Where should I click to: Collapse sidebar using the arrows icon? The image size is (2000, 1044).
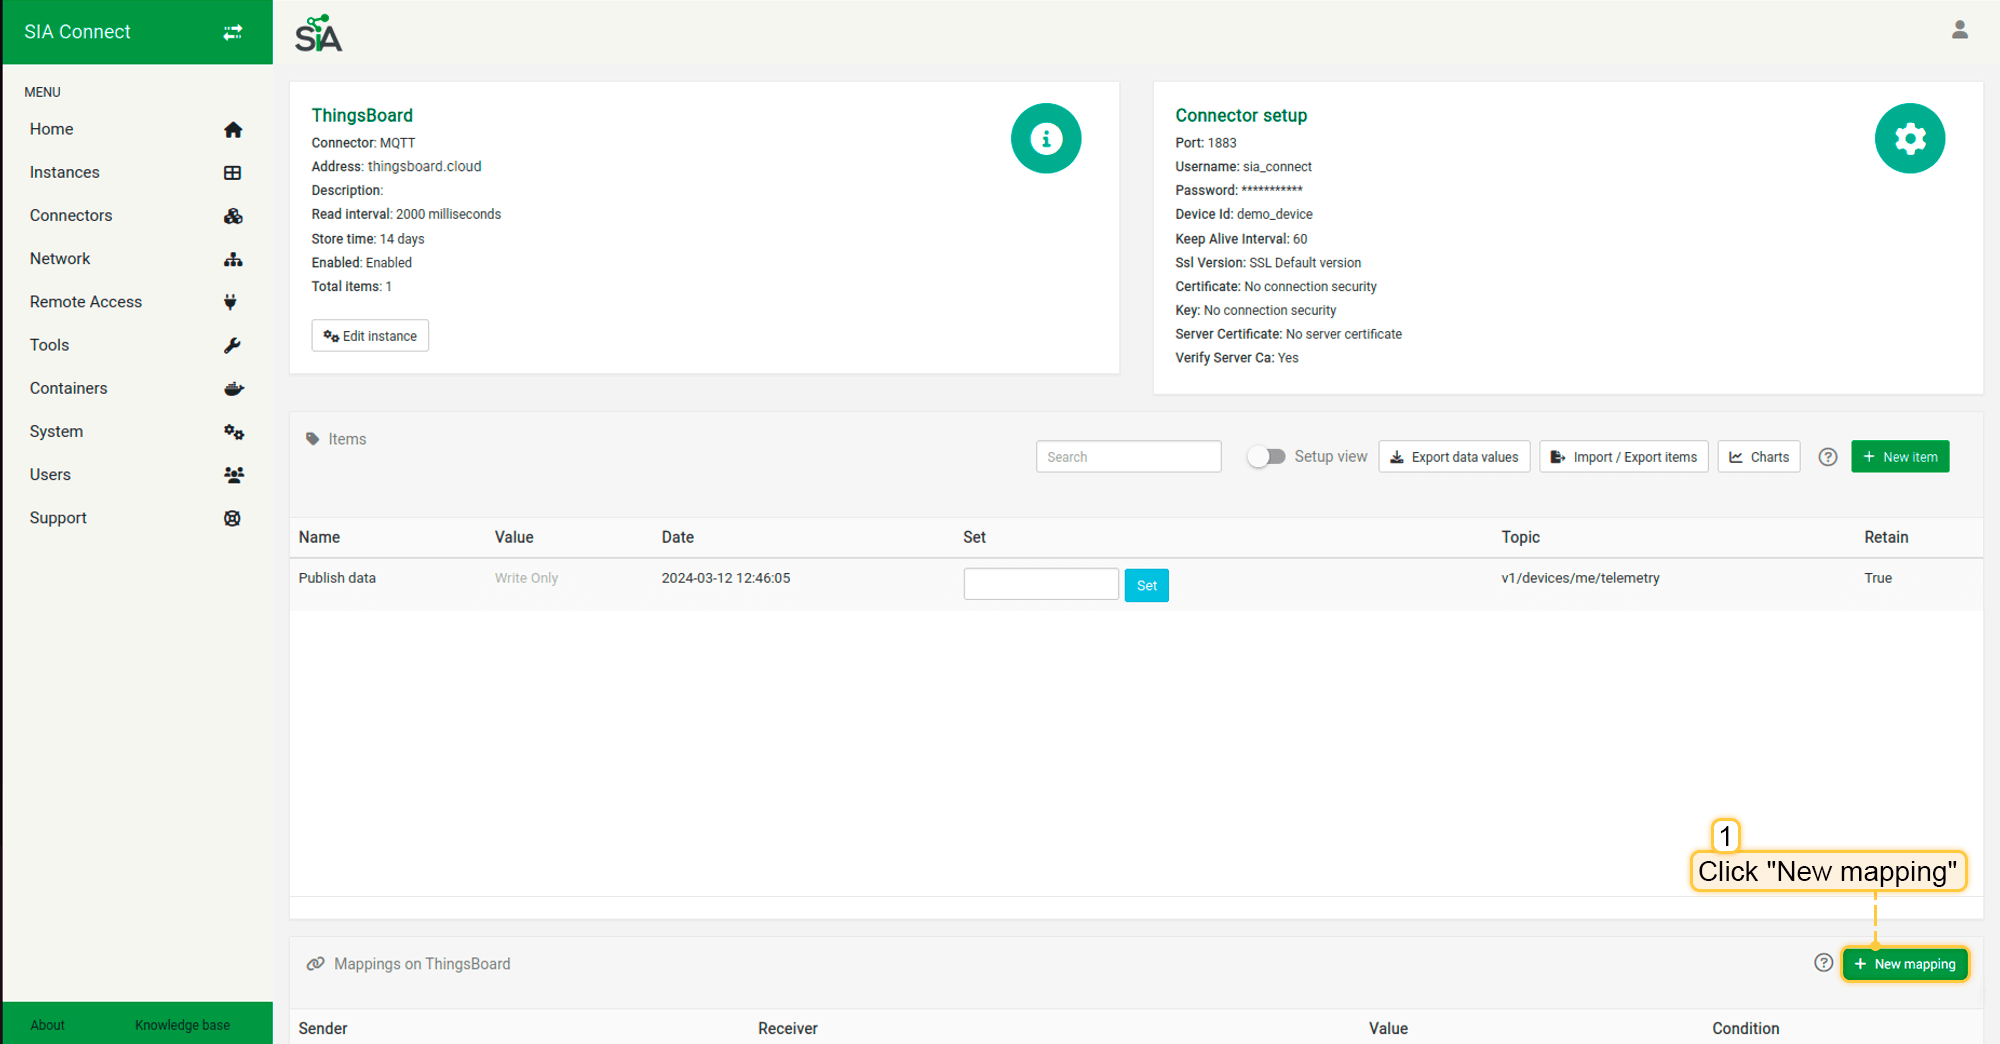tap(233, 32)
